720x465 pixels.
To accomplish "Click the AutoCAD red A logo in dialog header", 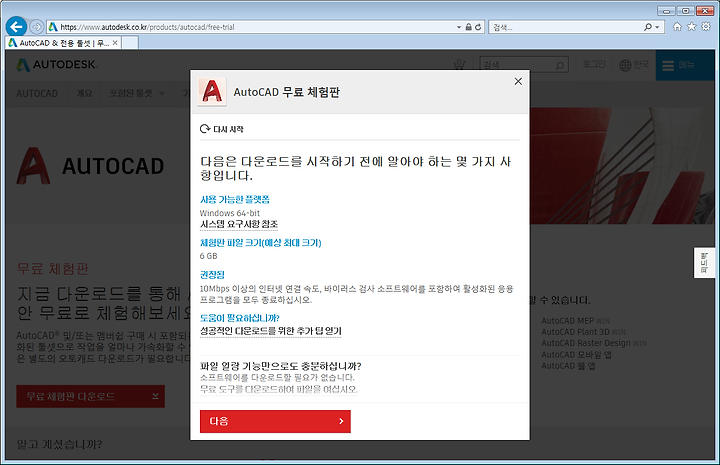I will pos(212,92).
